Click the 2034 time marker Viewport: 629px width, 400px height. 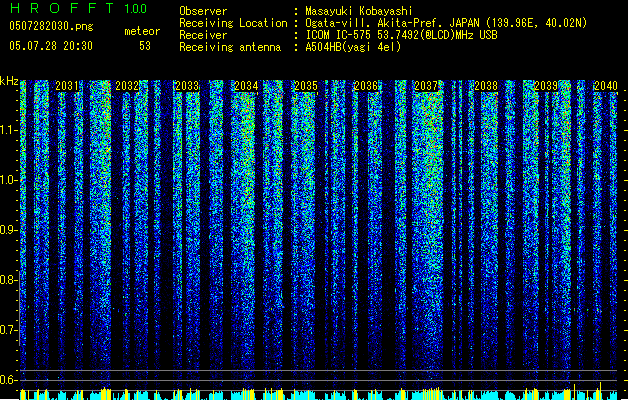pos(246,86)
